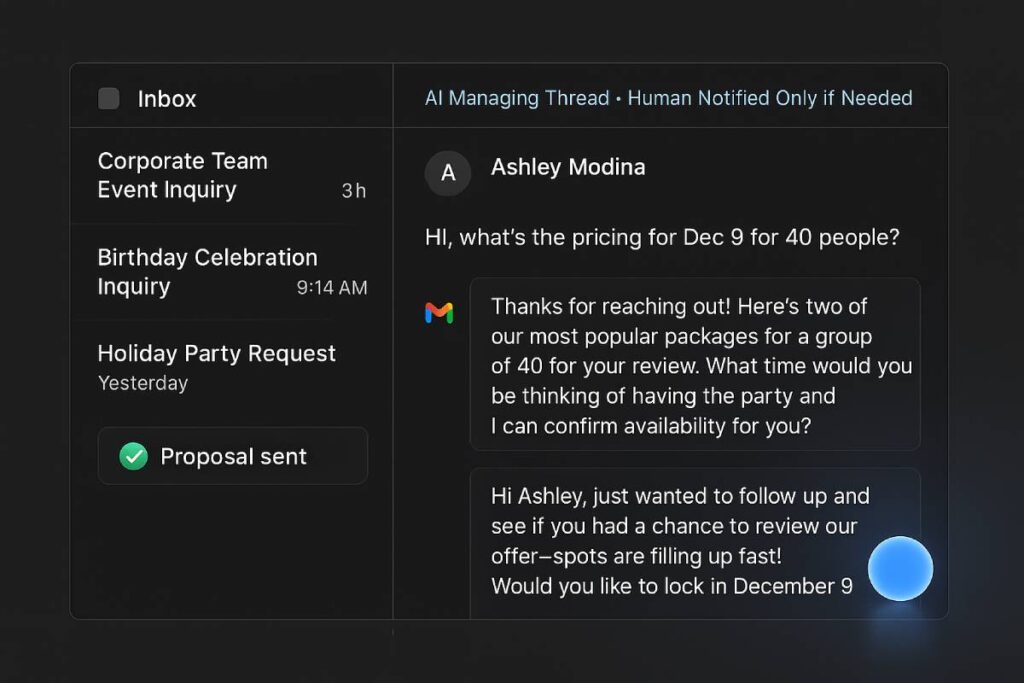Select the Holiday Party Request thread

216,354
